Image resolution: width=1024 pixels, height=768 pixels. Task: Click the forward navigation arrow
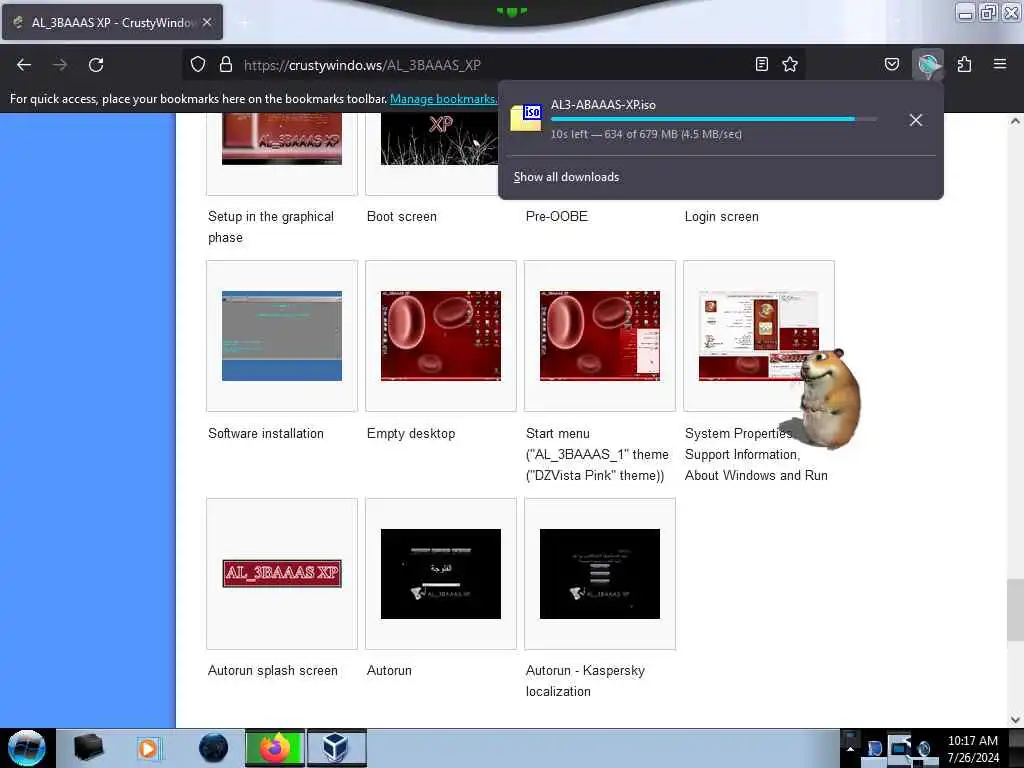[59, 65]
